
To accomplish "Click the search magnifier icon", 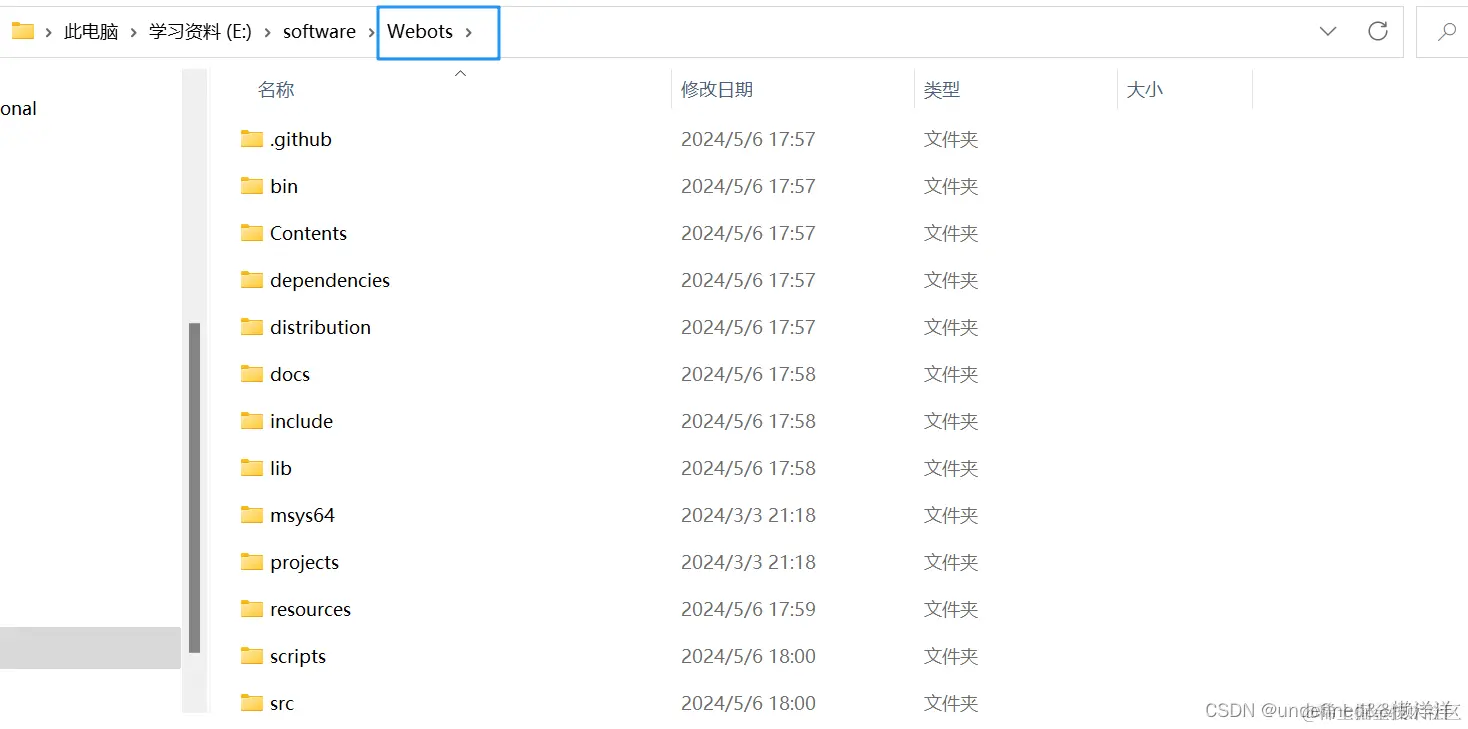I will [x=1446, y=32].
